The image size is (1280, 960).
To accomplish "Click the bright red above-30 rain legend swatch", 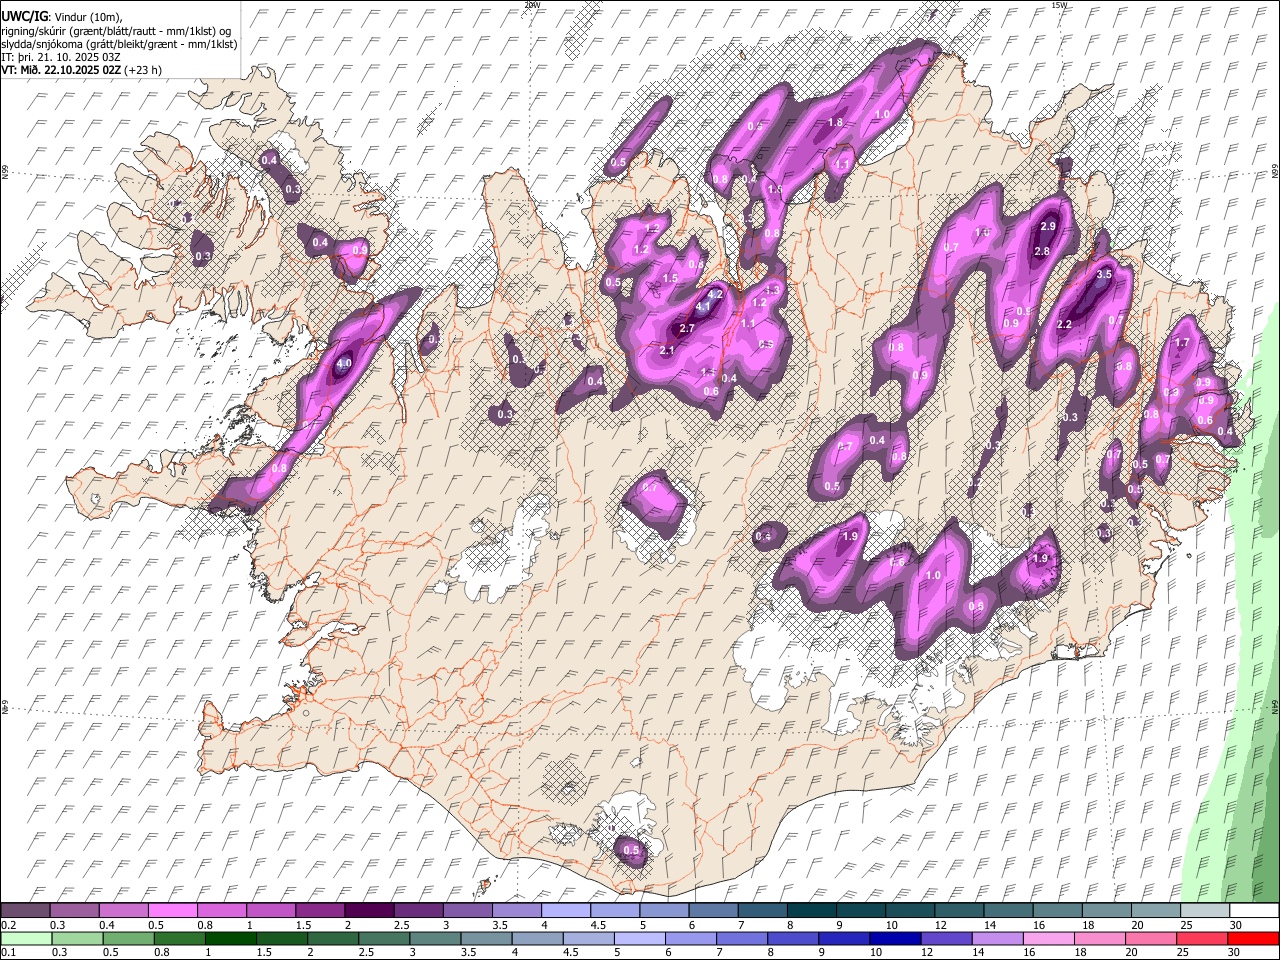I will click(1253, 938).
